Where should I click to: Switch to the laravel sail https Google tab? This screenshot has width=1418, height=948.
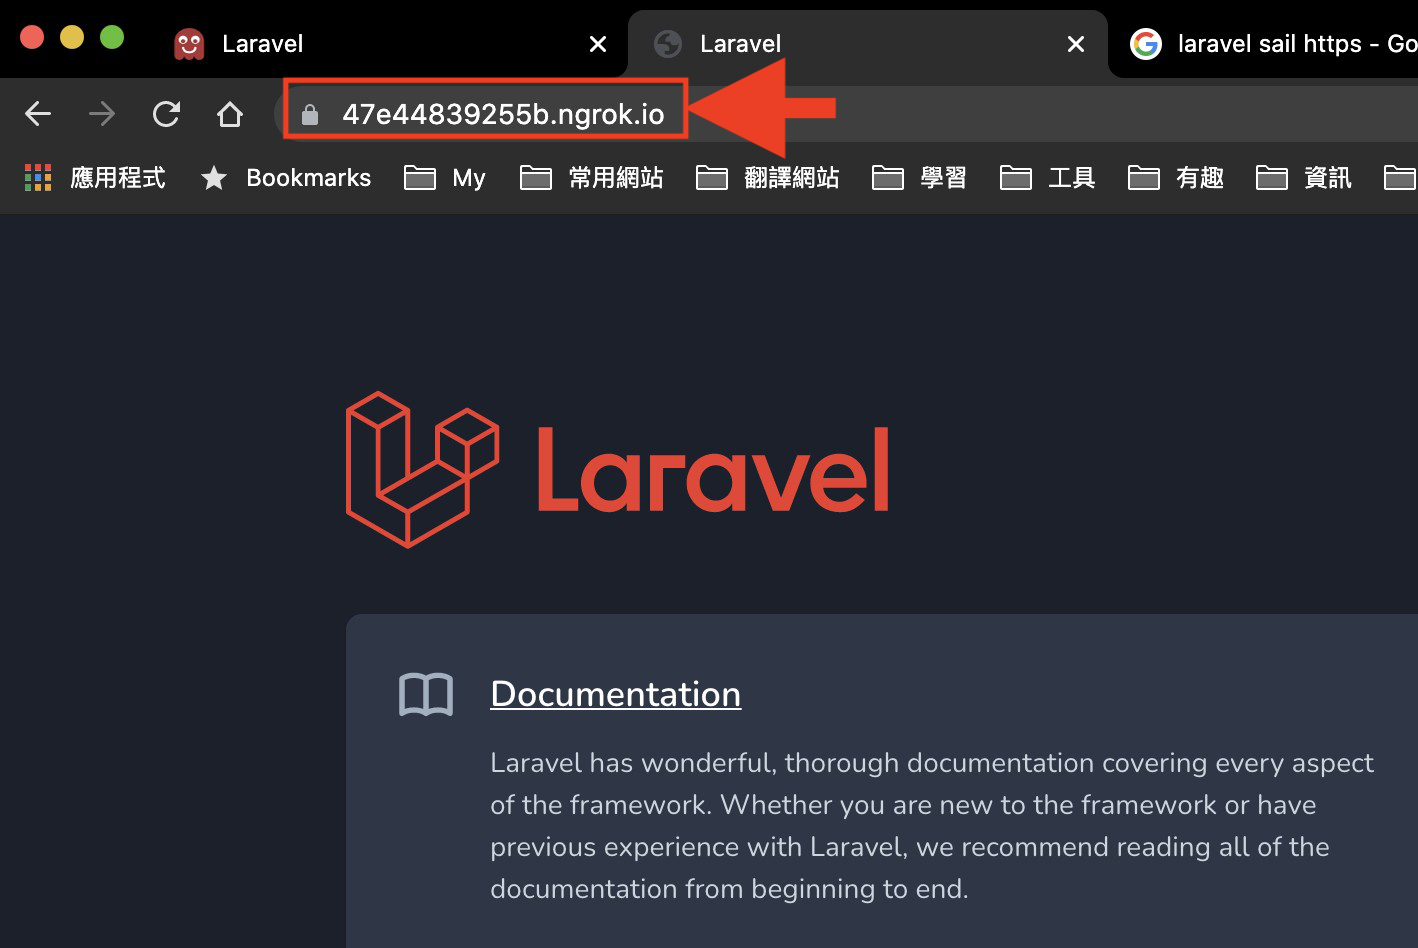1272,44
